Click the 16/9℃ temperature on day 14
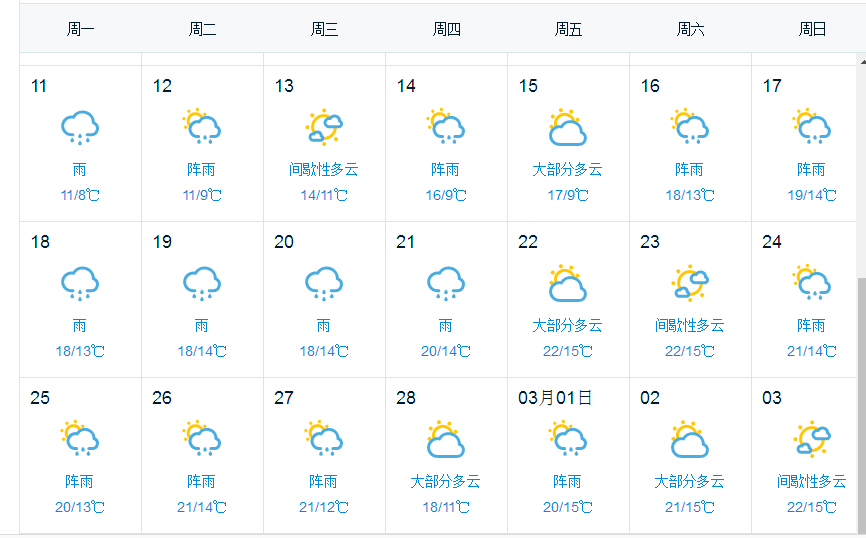The height and width of the screenshot is (538, 866). [x=446, y=195]
